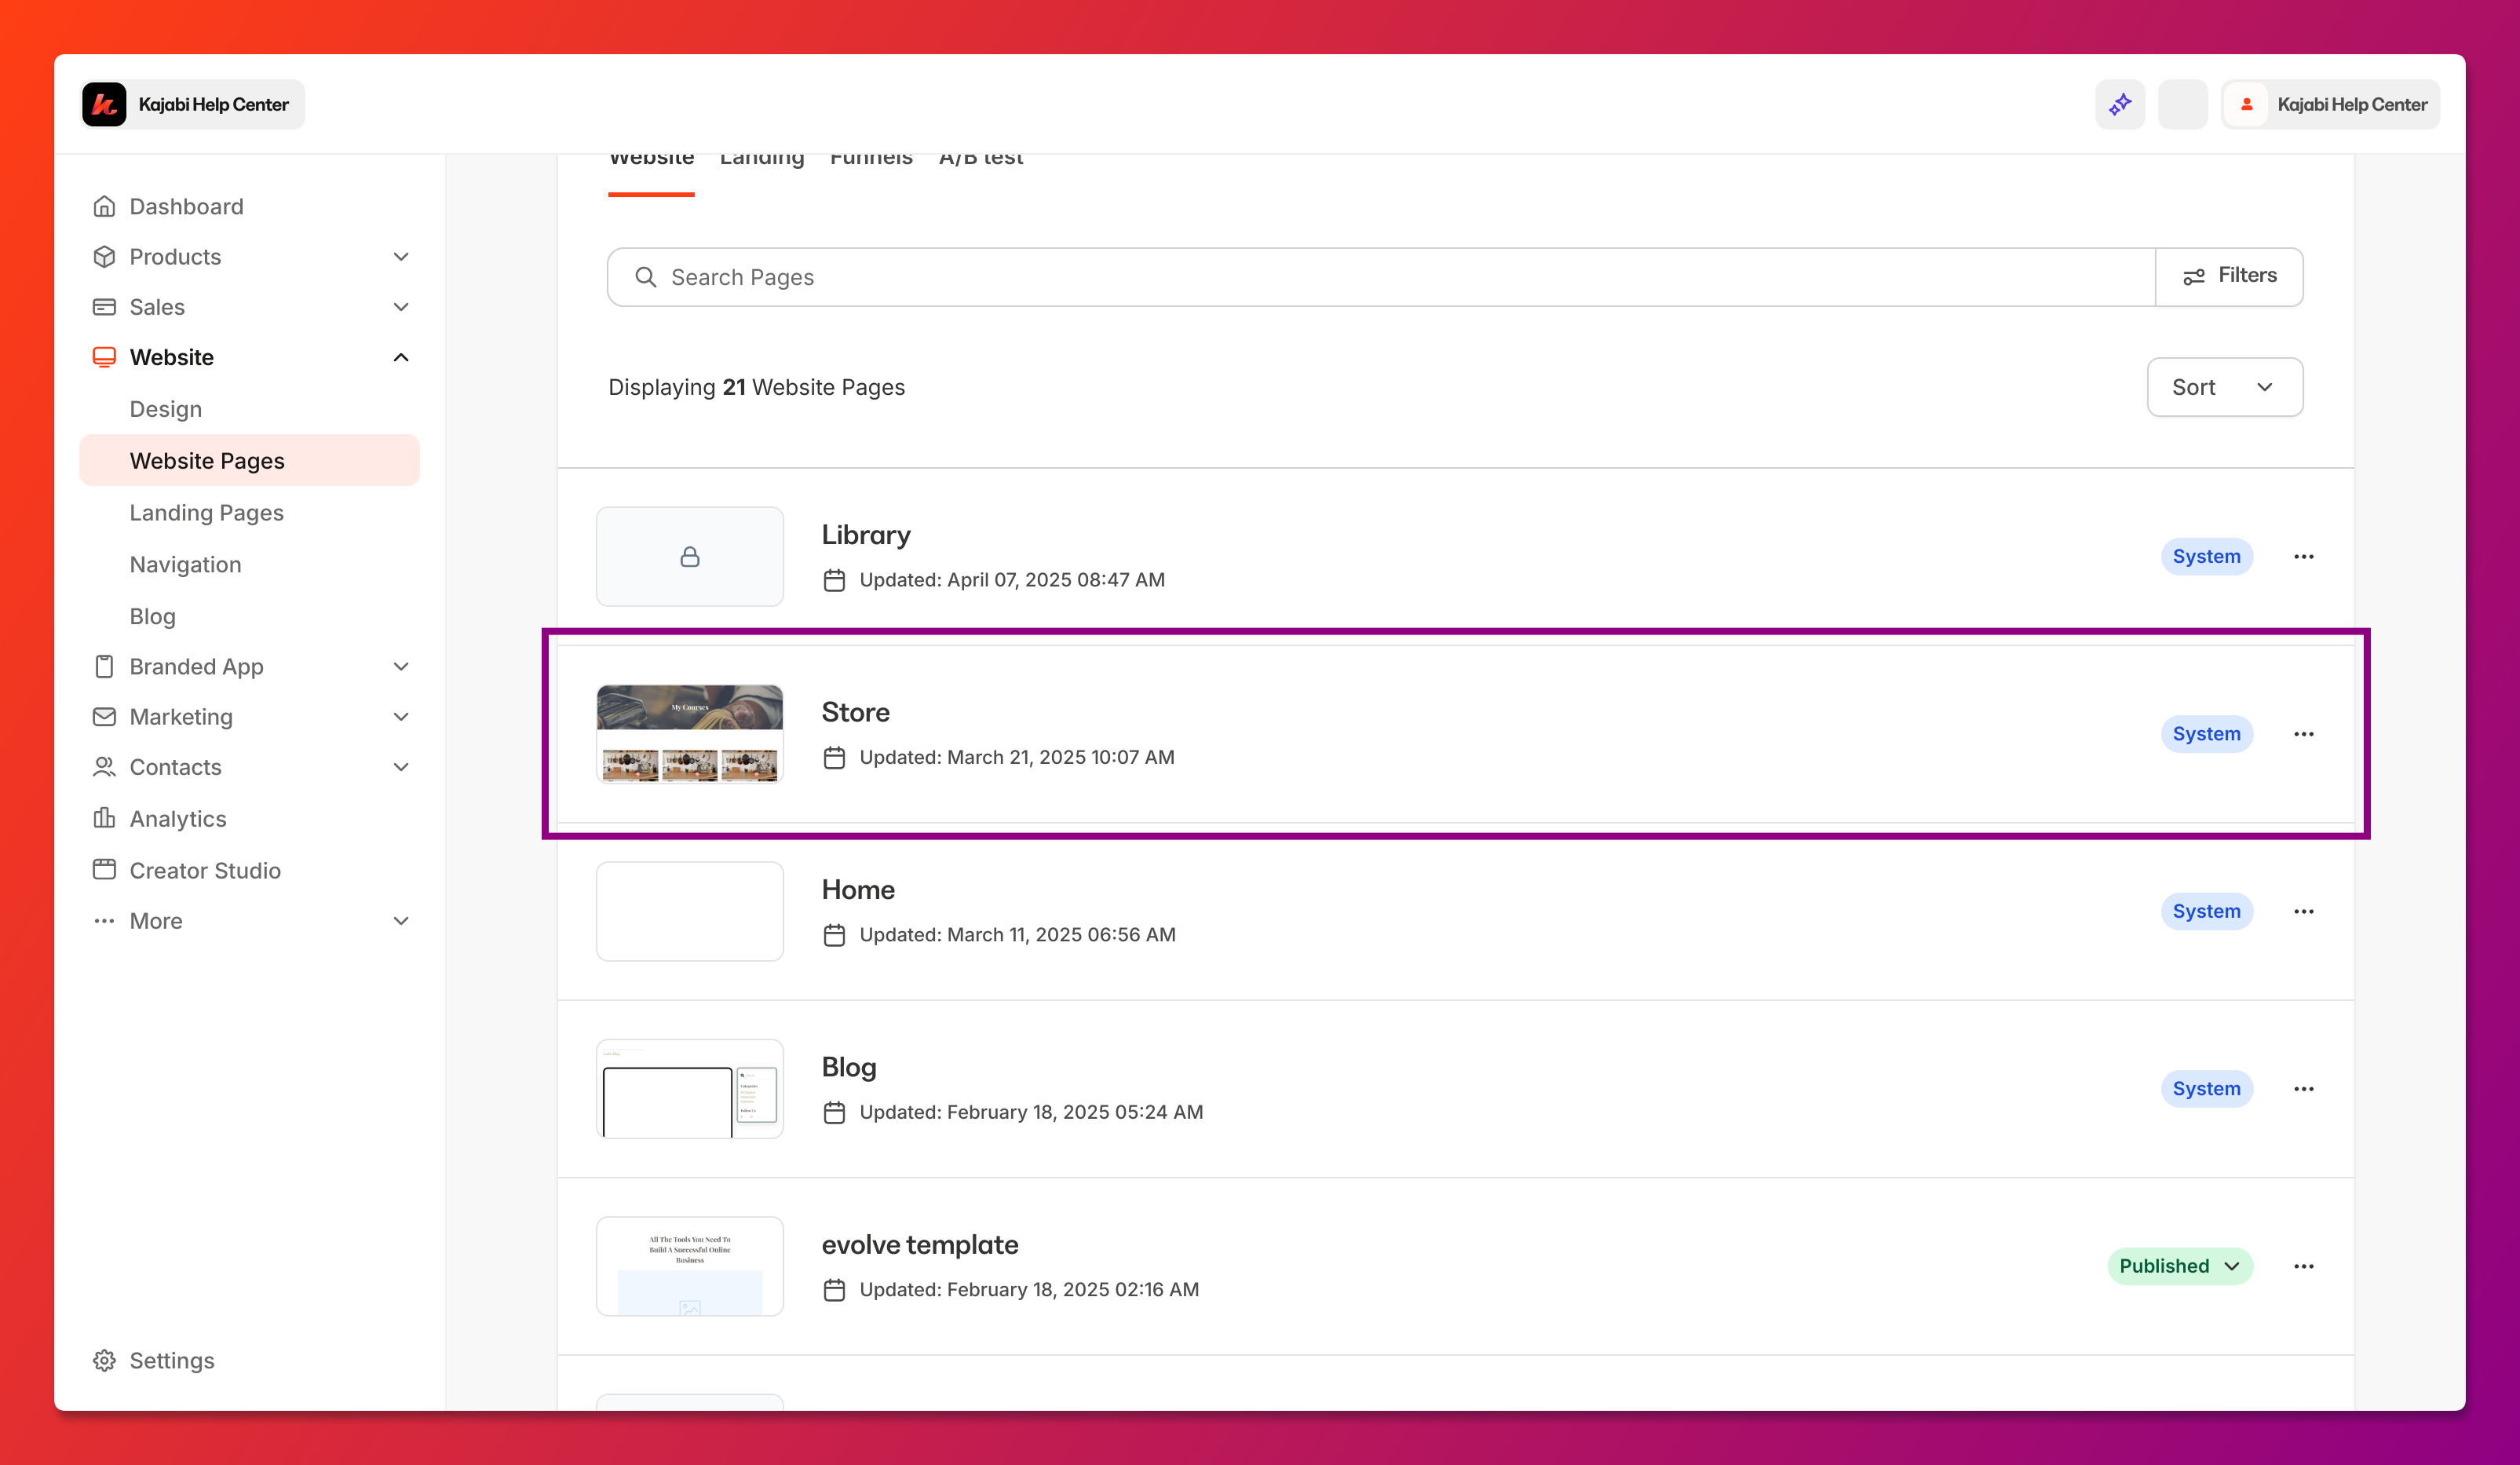Click the Search Pages input field
2520x1465 pixels.
coord(1381,277)
